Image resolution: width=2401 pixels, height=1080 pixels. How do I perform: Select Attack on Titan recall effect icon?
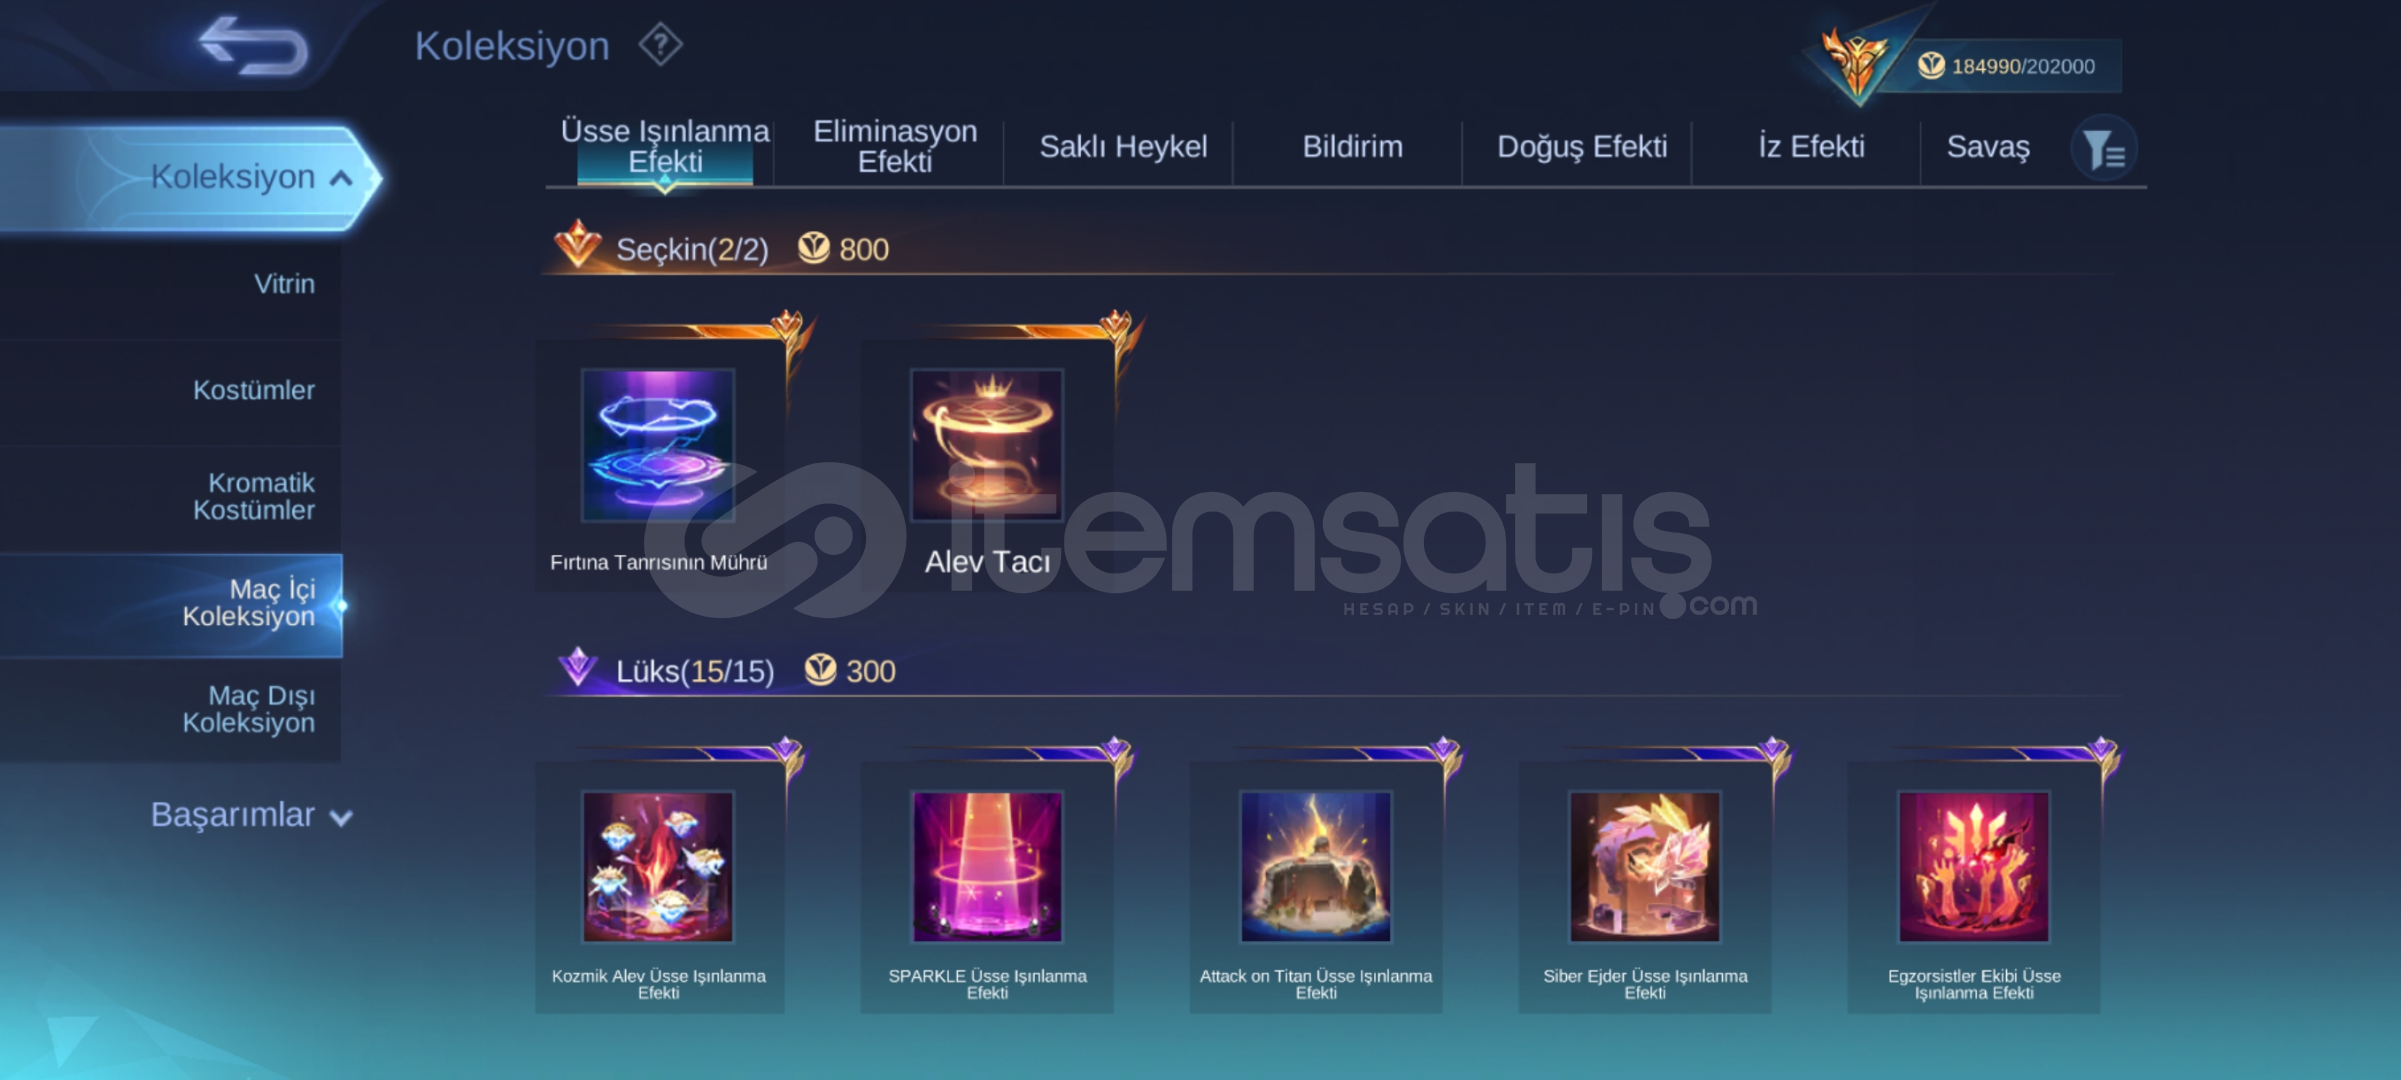click(x=1316, y=867)
